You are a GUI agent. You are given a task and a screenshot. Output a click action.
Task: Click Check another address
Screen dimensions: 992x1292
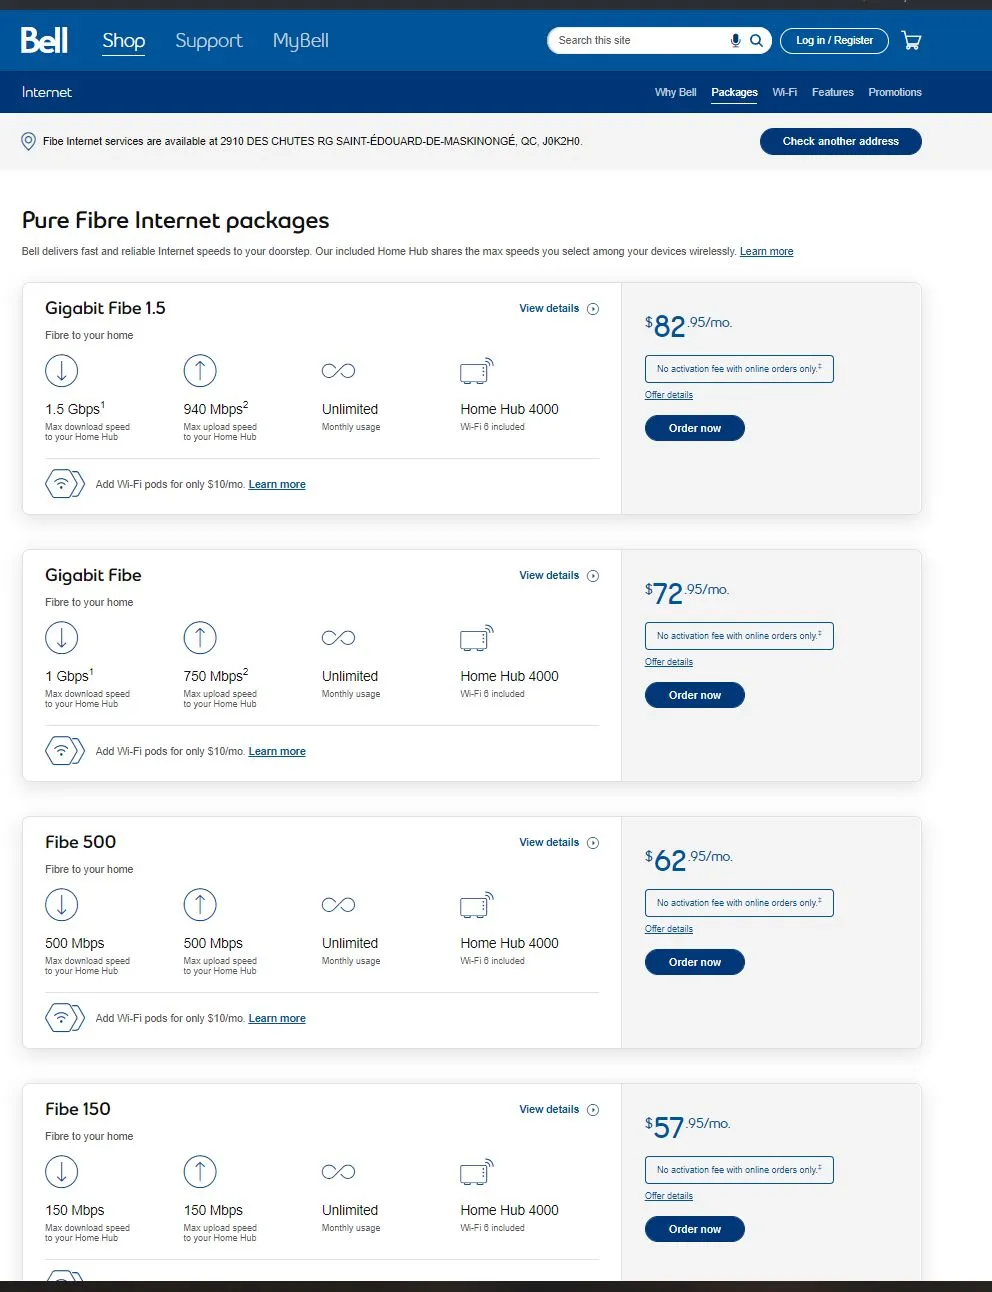click(840, 141)
